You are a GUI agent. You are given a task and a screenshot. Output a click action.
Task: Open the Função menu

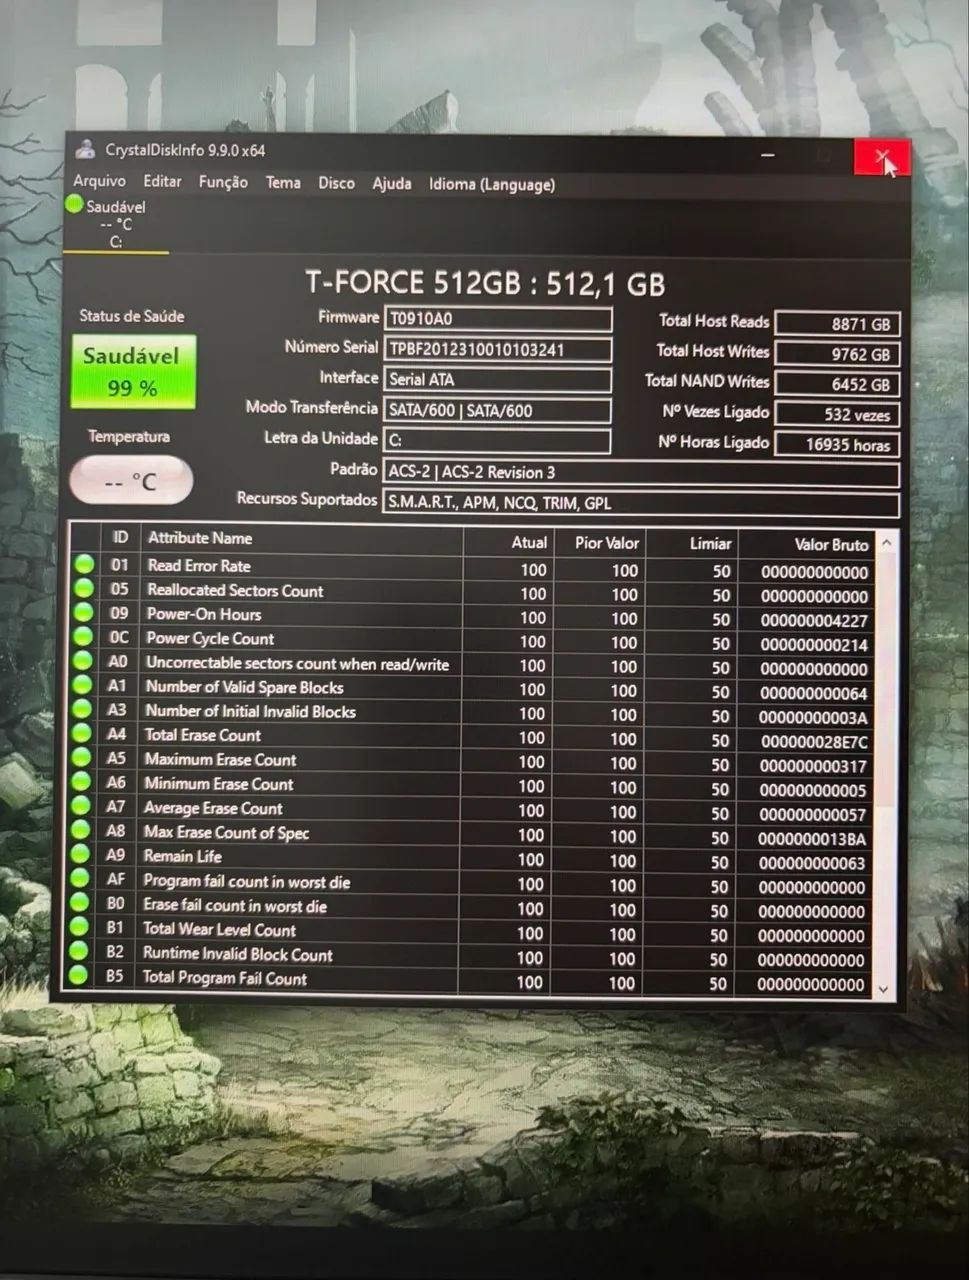pyautogui.click(x=223, y=182)
